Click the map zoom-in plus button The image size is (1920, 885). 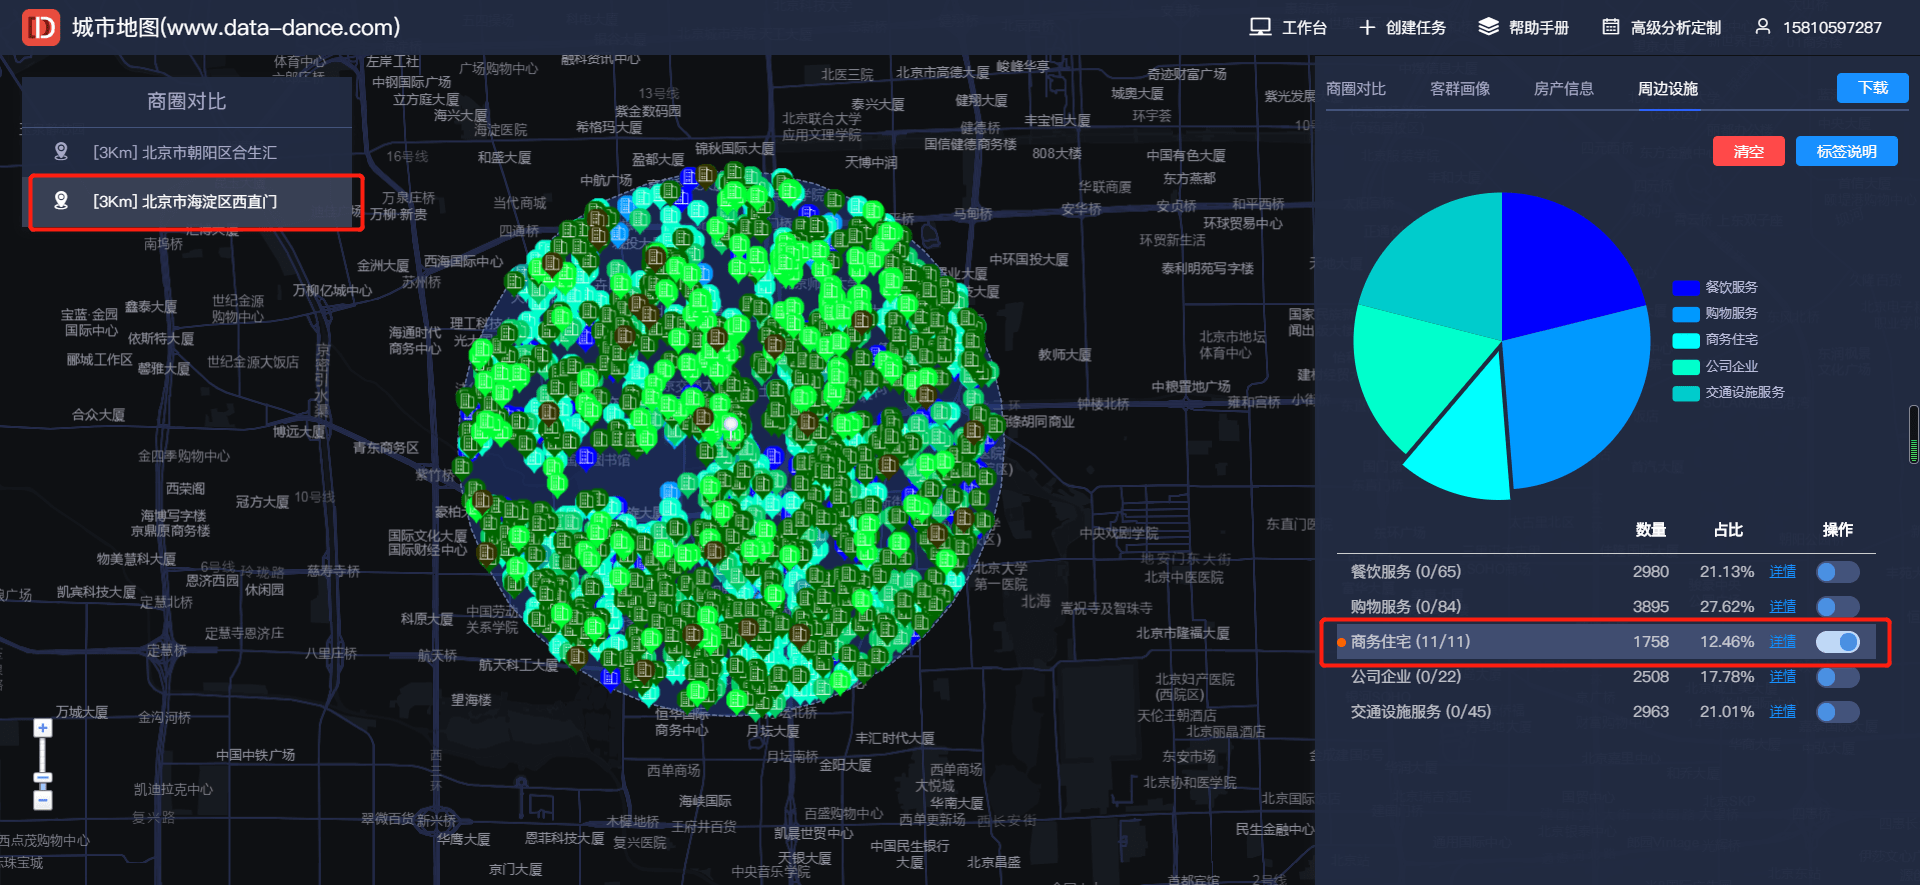[43, 728]
